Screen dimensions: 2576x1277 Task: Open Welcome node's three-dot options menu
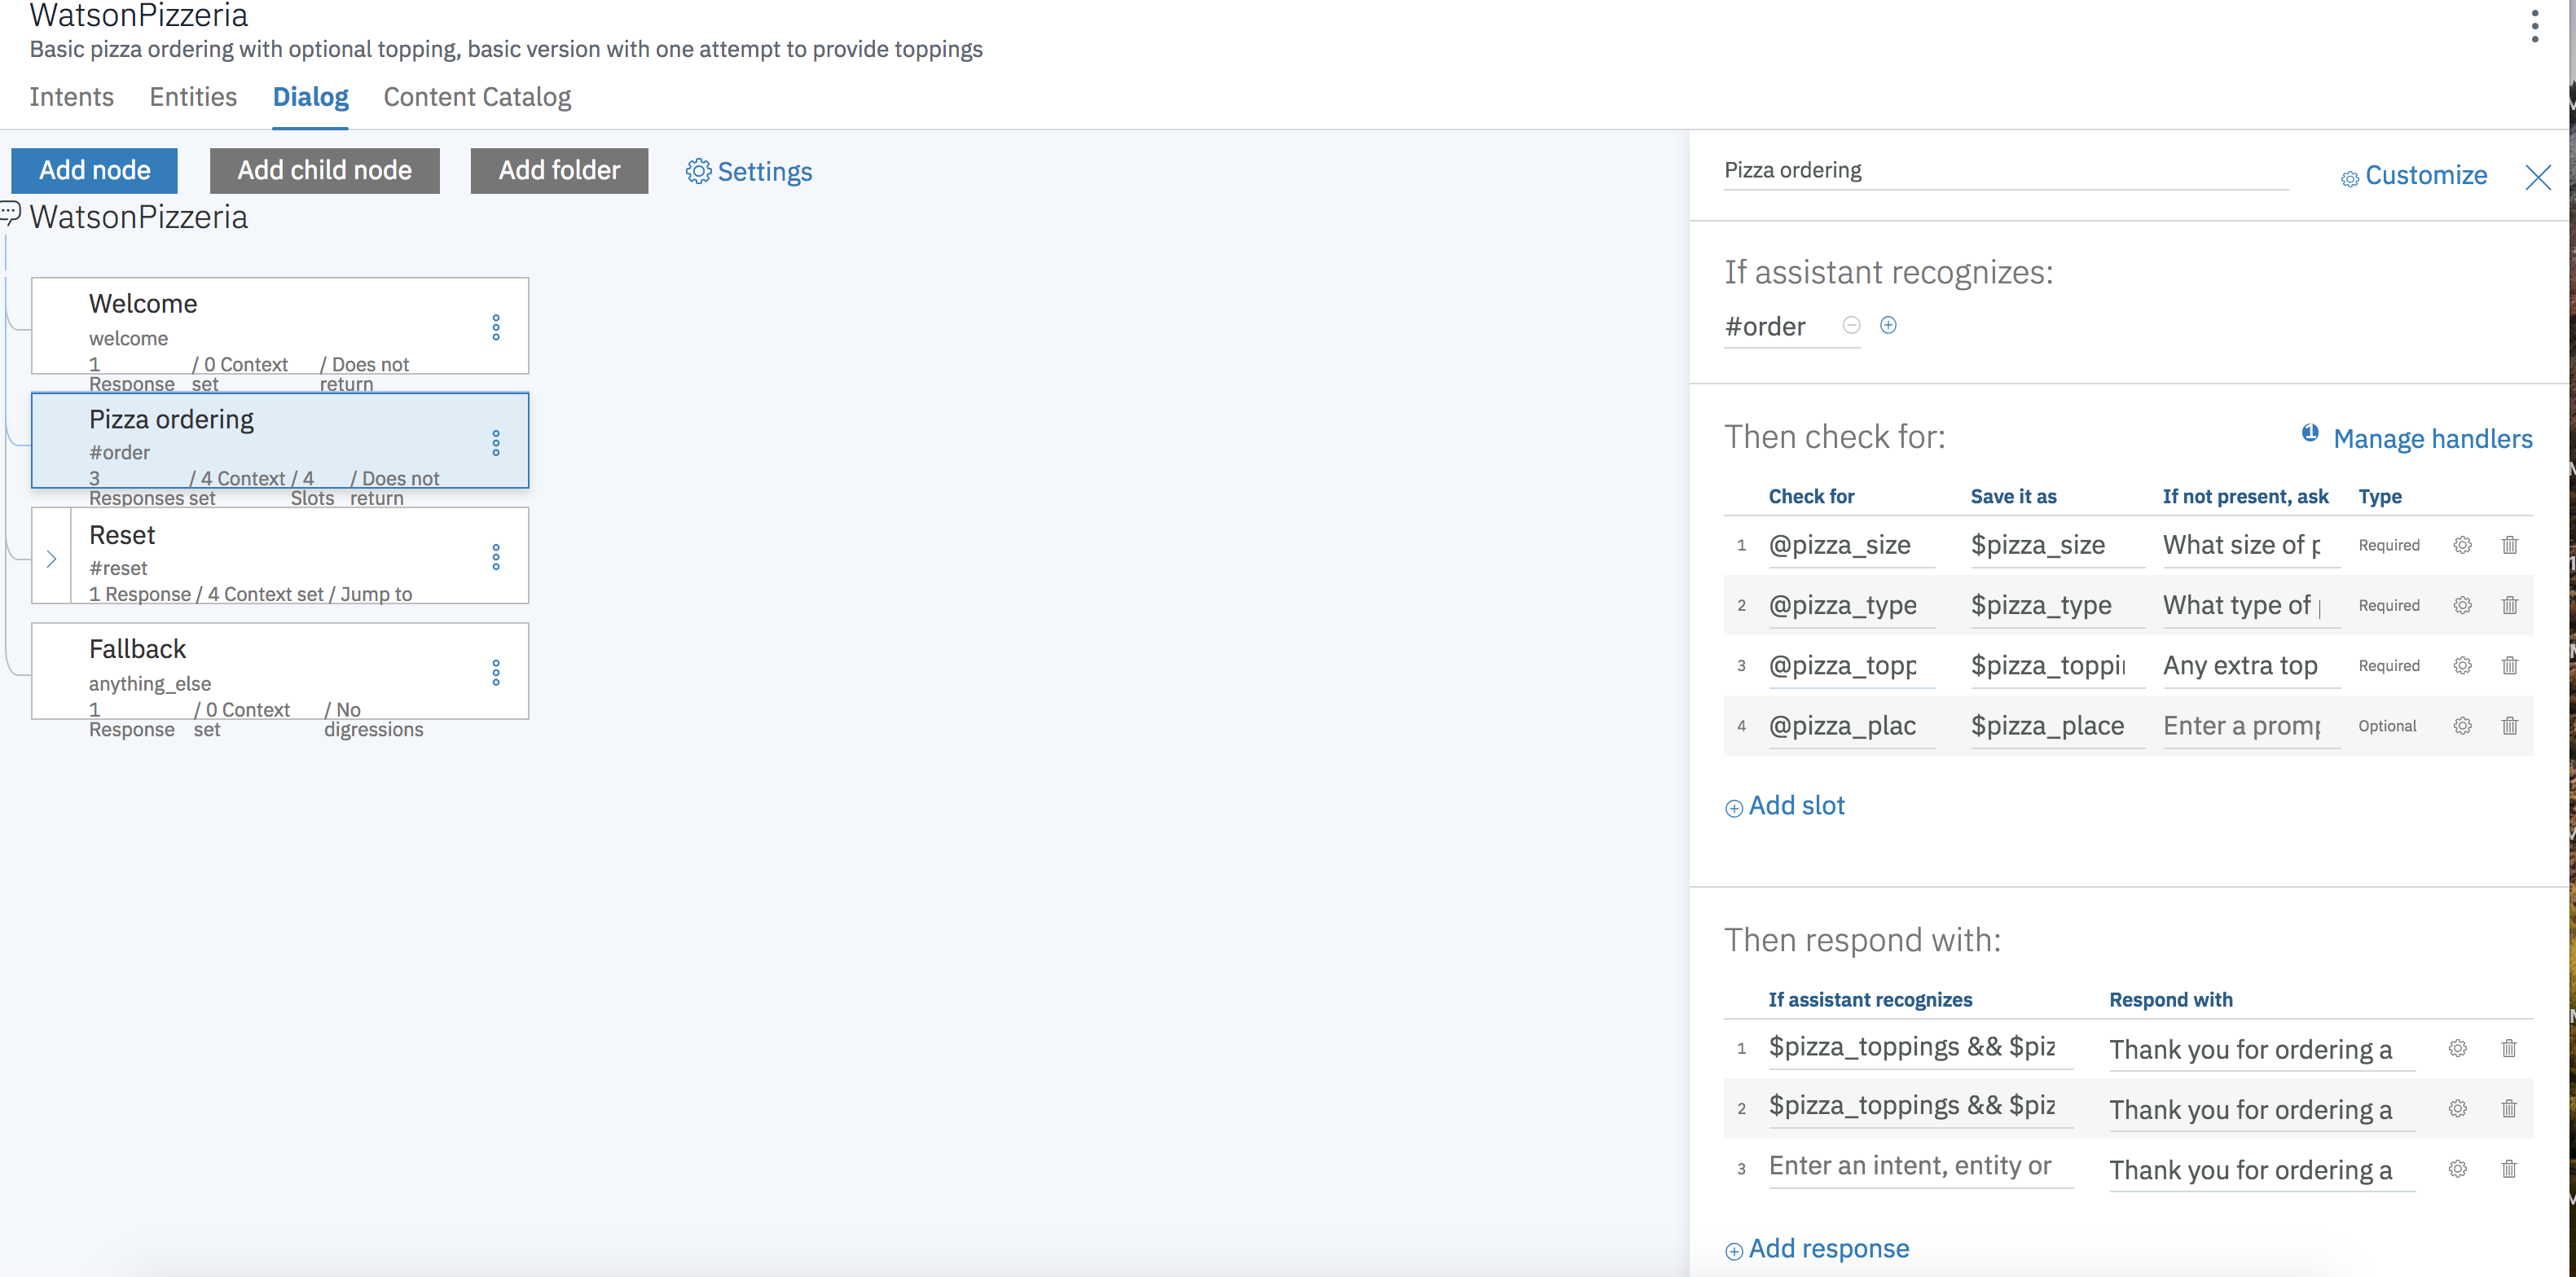(x=496, y=327)
